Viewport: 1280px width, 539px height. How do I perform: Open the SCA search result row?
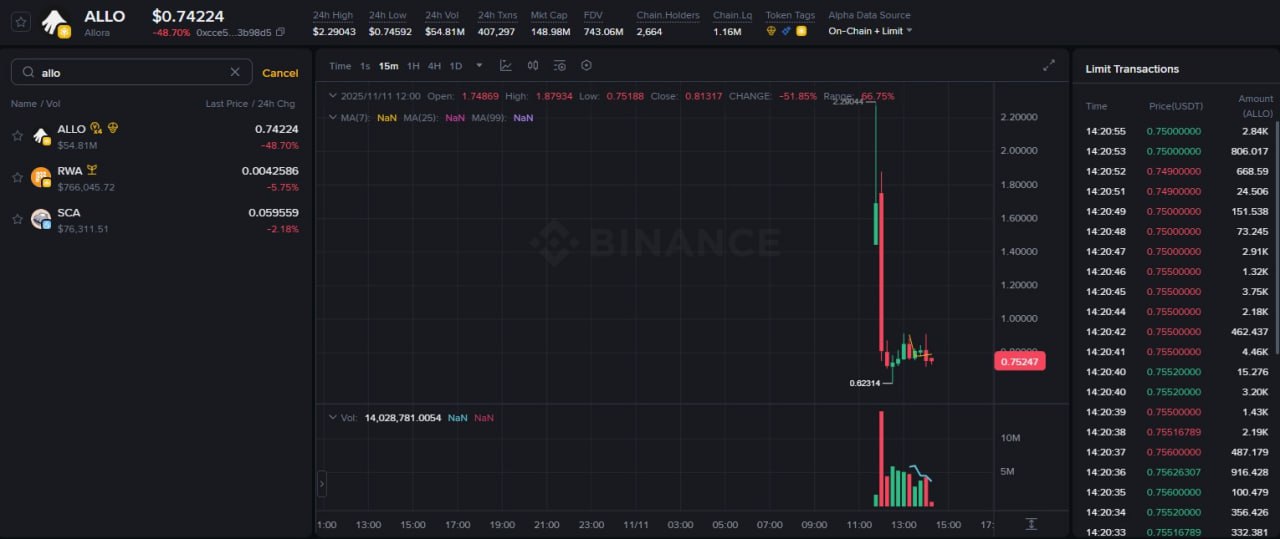pyautogui.click(x=155, y=220)
